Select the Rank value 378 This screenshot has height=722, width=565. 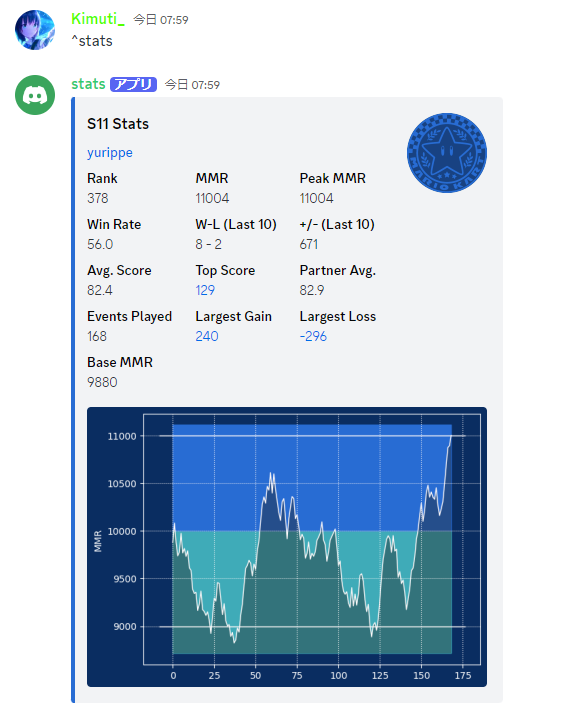98,198
